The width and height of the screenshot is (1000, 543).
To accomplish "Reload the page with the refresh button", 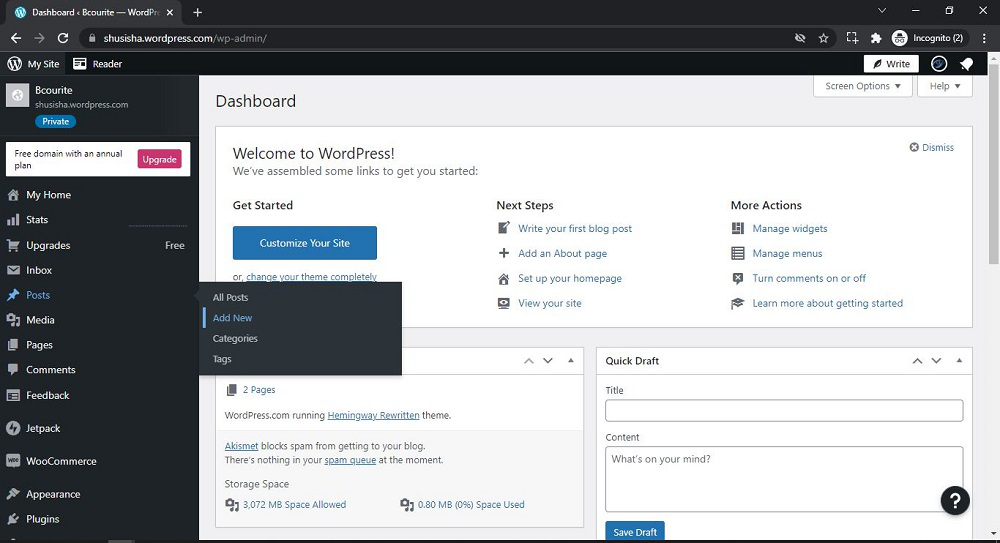I will (x=62, y=38).
